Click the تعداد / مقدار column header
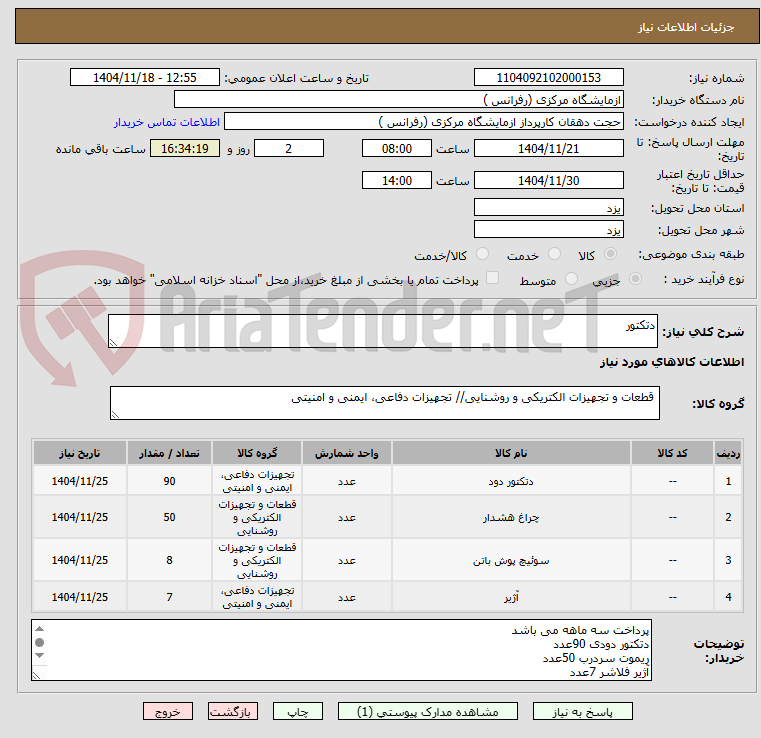Screen dimensions: 761x738 [x=169, y=453]
